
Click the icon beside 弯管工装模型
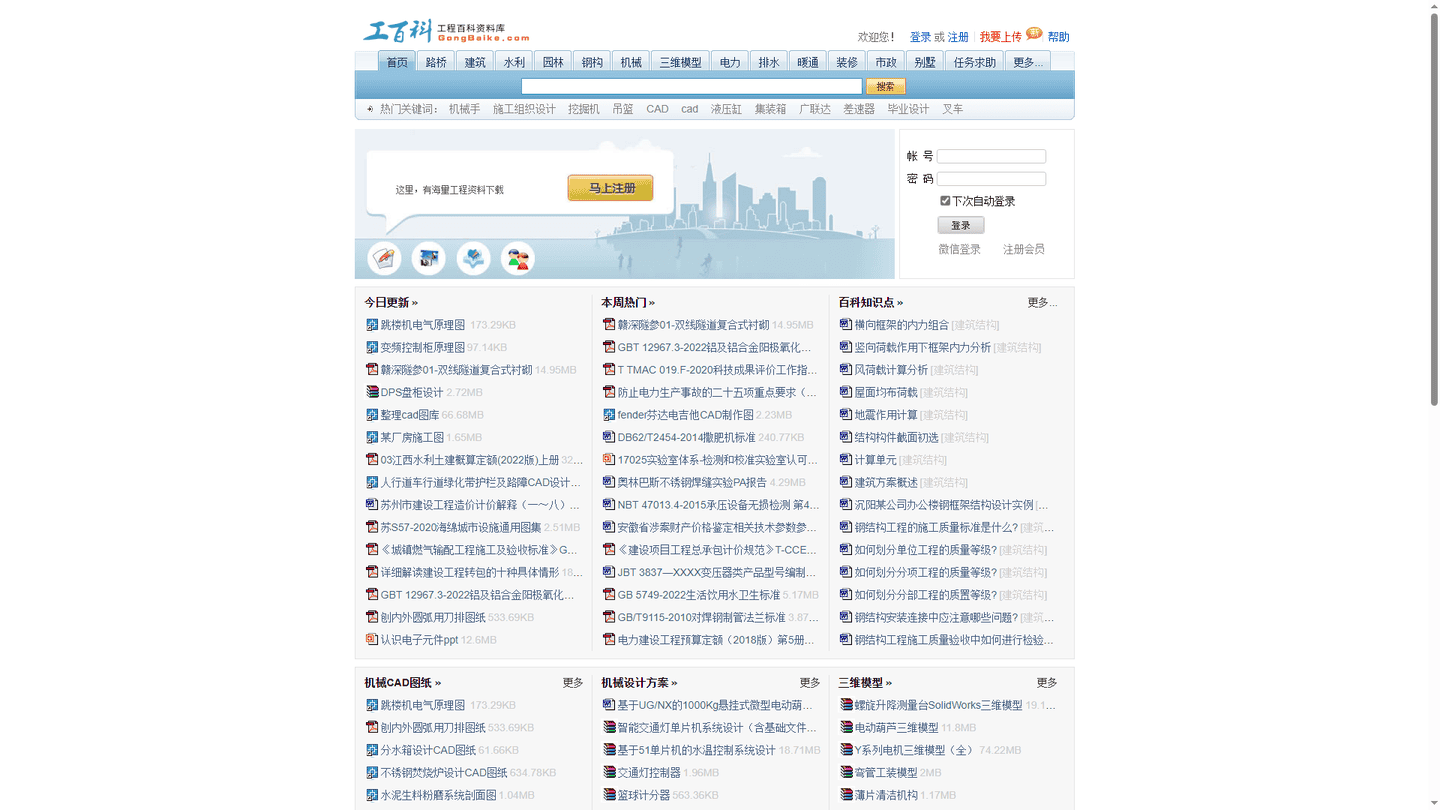tap(846, 772)
